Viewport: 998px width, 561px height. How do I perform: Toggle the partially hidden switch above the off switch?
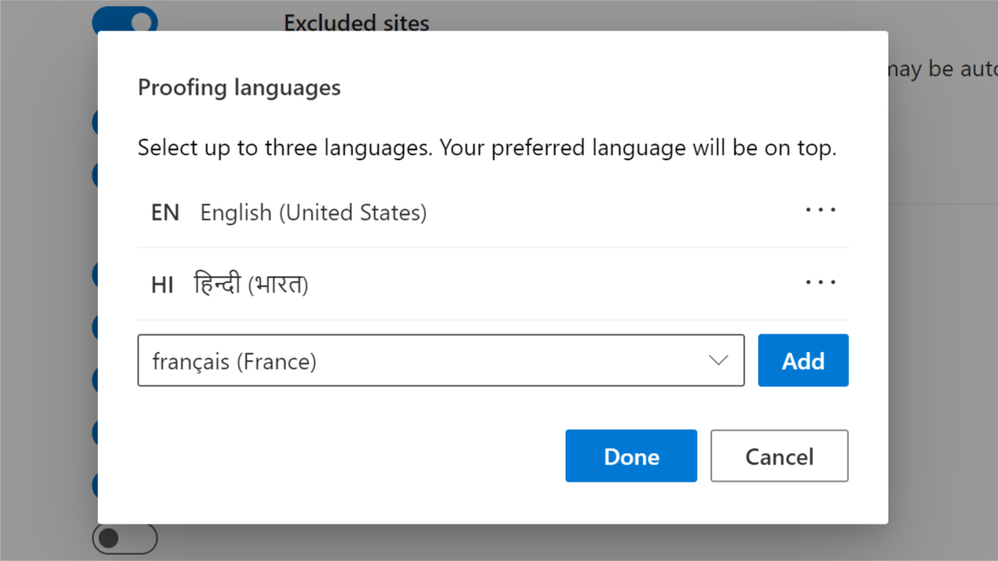(95, 485)
